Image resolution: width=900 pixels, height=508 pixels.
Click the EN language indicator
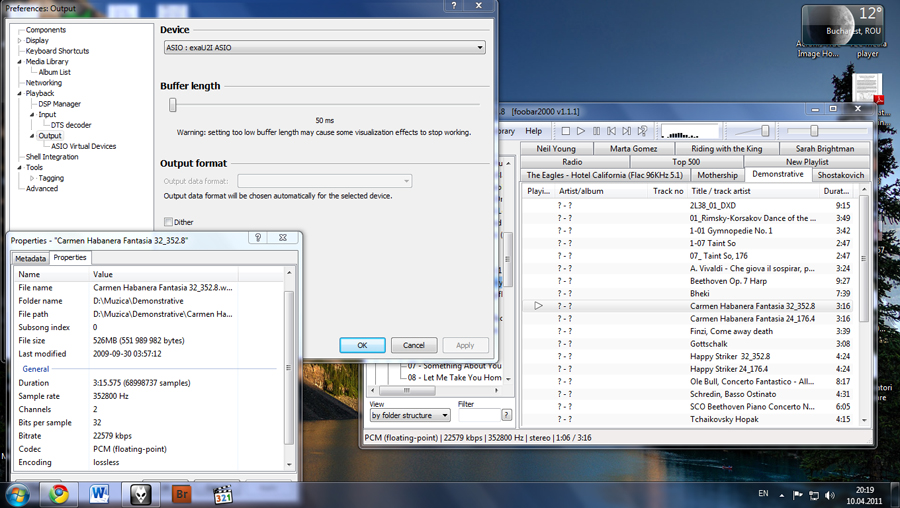pos(763,494)
